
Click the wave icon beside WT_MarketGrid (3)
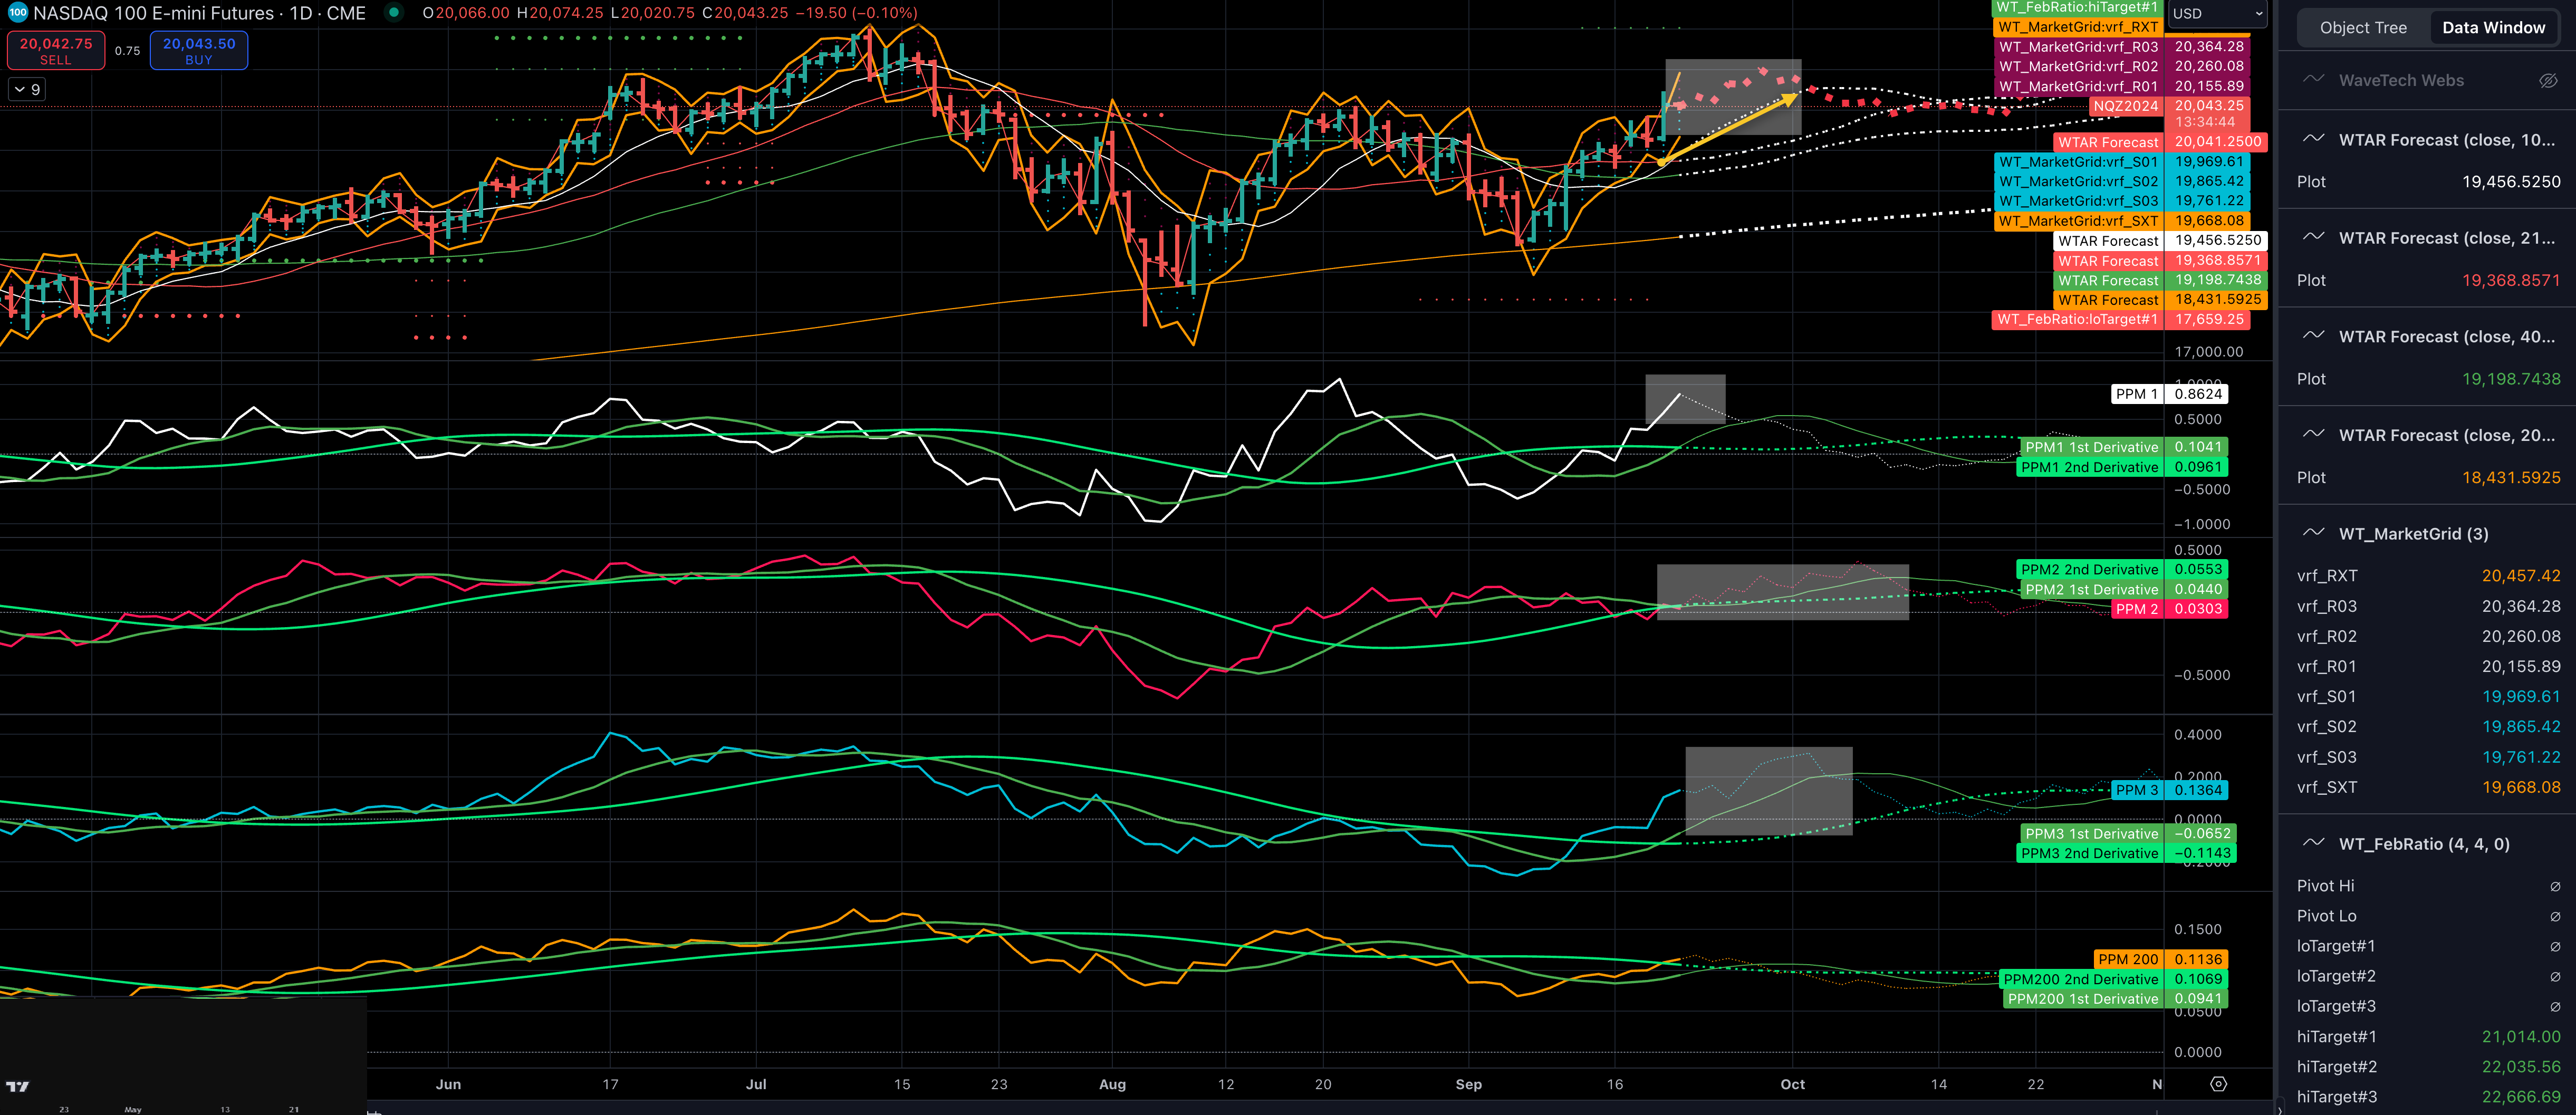[x=2313, y=533]
